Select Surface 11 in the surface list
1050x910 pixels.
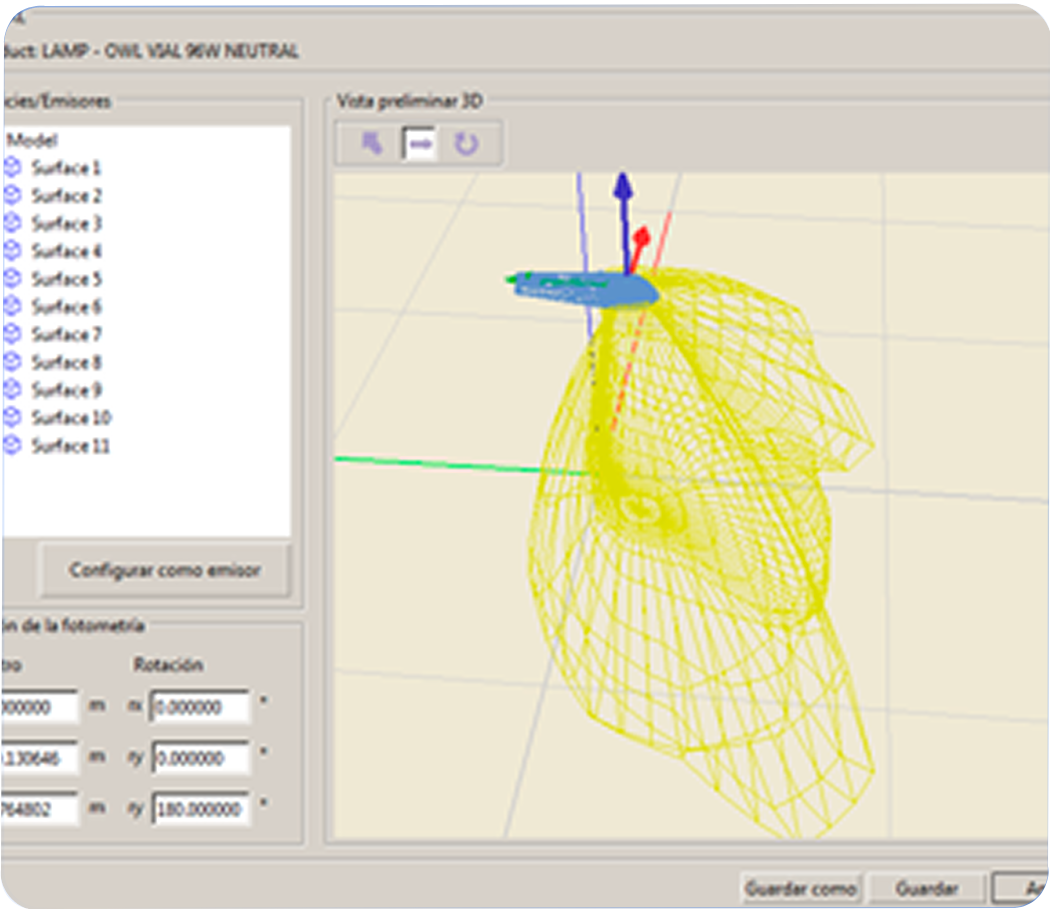(x=70, y=446)
